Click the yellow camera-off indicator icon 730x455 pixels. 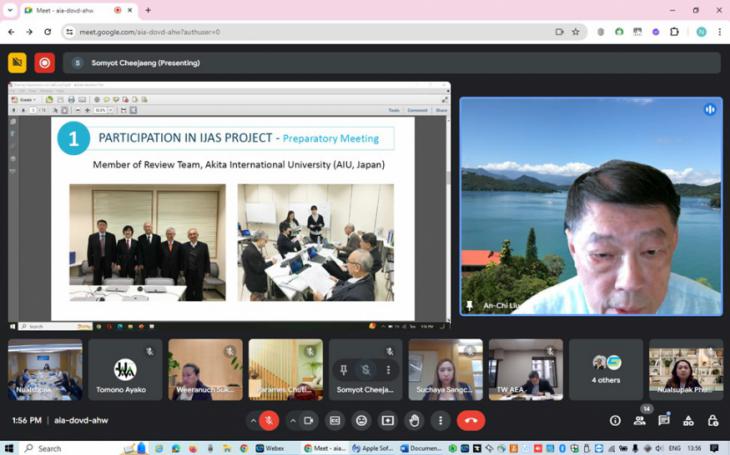click(17, 62)
